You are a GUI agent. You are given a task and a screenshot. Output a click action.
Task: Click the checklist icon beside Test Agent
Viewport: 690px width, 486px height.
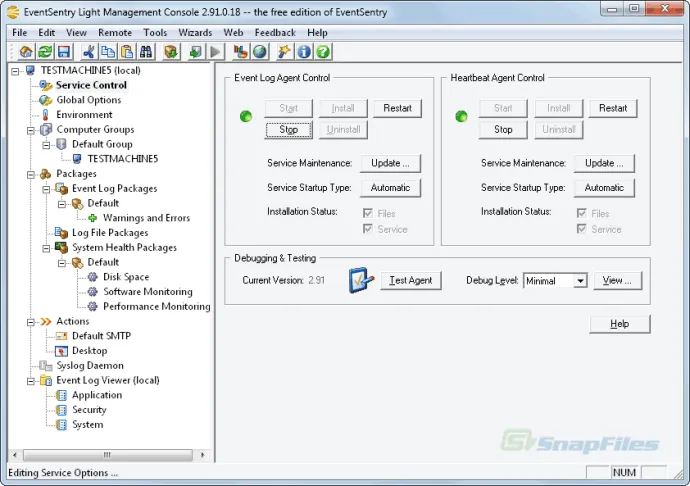361,280
